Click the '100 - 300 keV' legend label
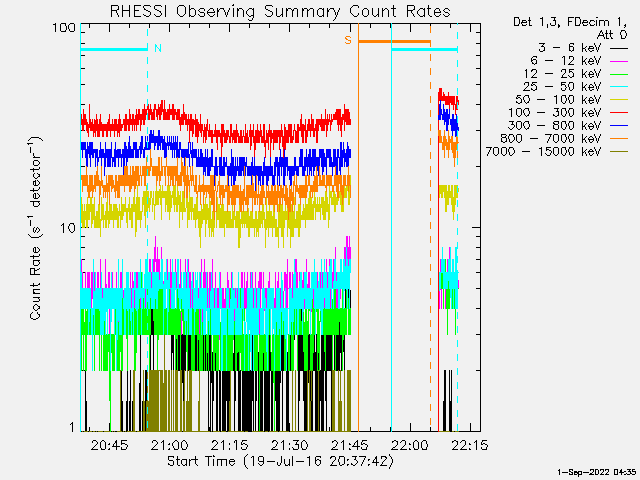The height and width of the screenshot is (480, 640). [x=555, y=113]
